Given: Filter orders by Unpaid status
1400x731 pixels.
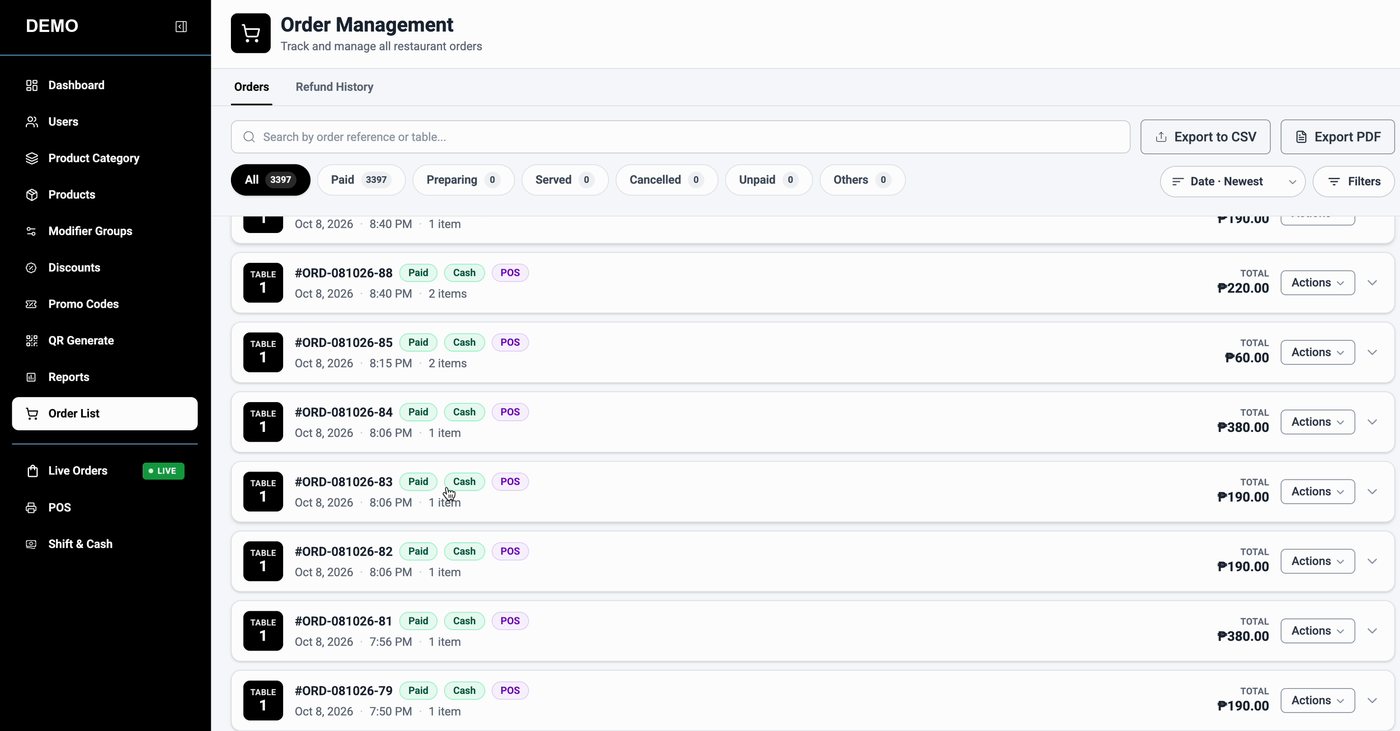Looking at the screenshot, I should click(x=768, y=180).
